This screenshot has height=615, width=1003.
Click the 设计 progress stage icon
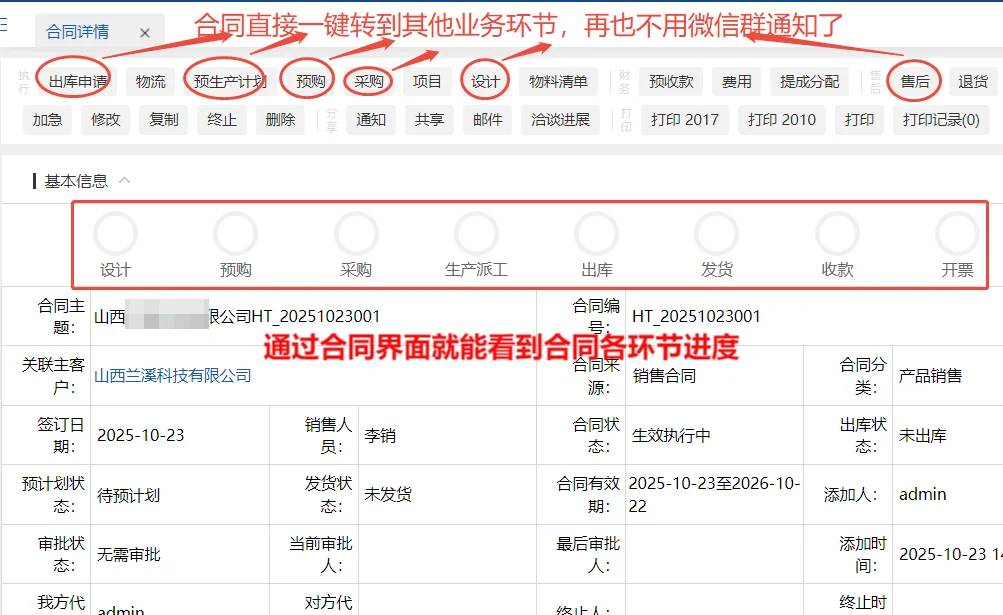114,233
